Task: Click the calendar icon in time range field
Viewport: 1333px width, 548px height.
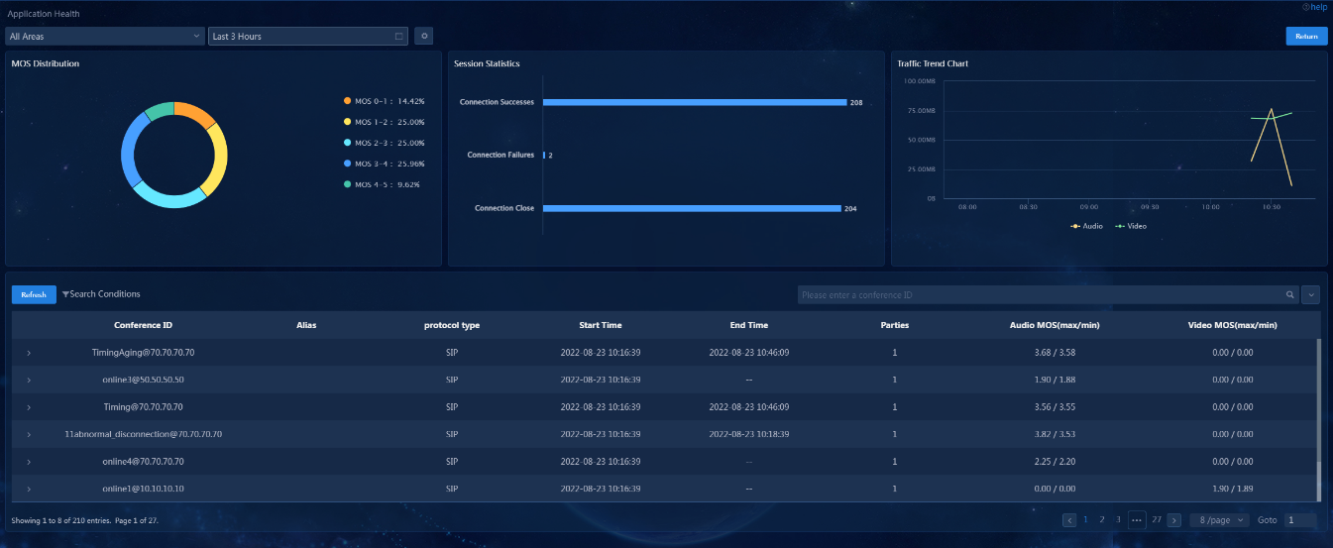Action: pos(399,36)
